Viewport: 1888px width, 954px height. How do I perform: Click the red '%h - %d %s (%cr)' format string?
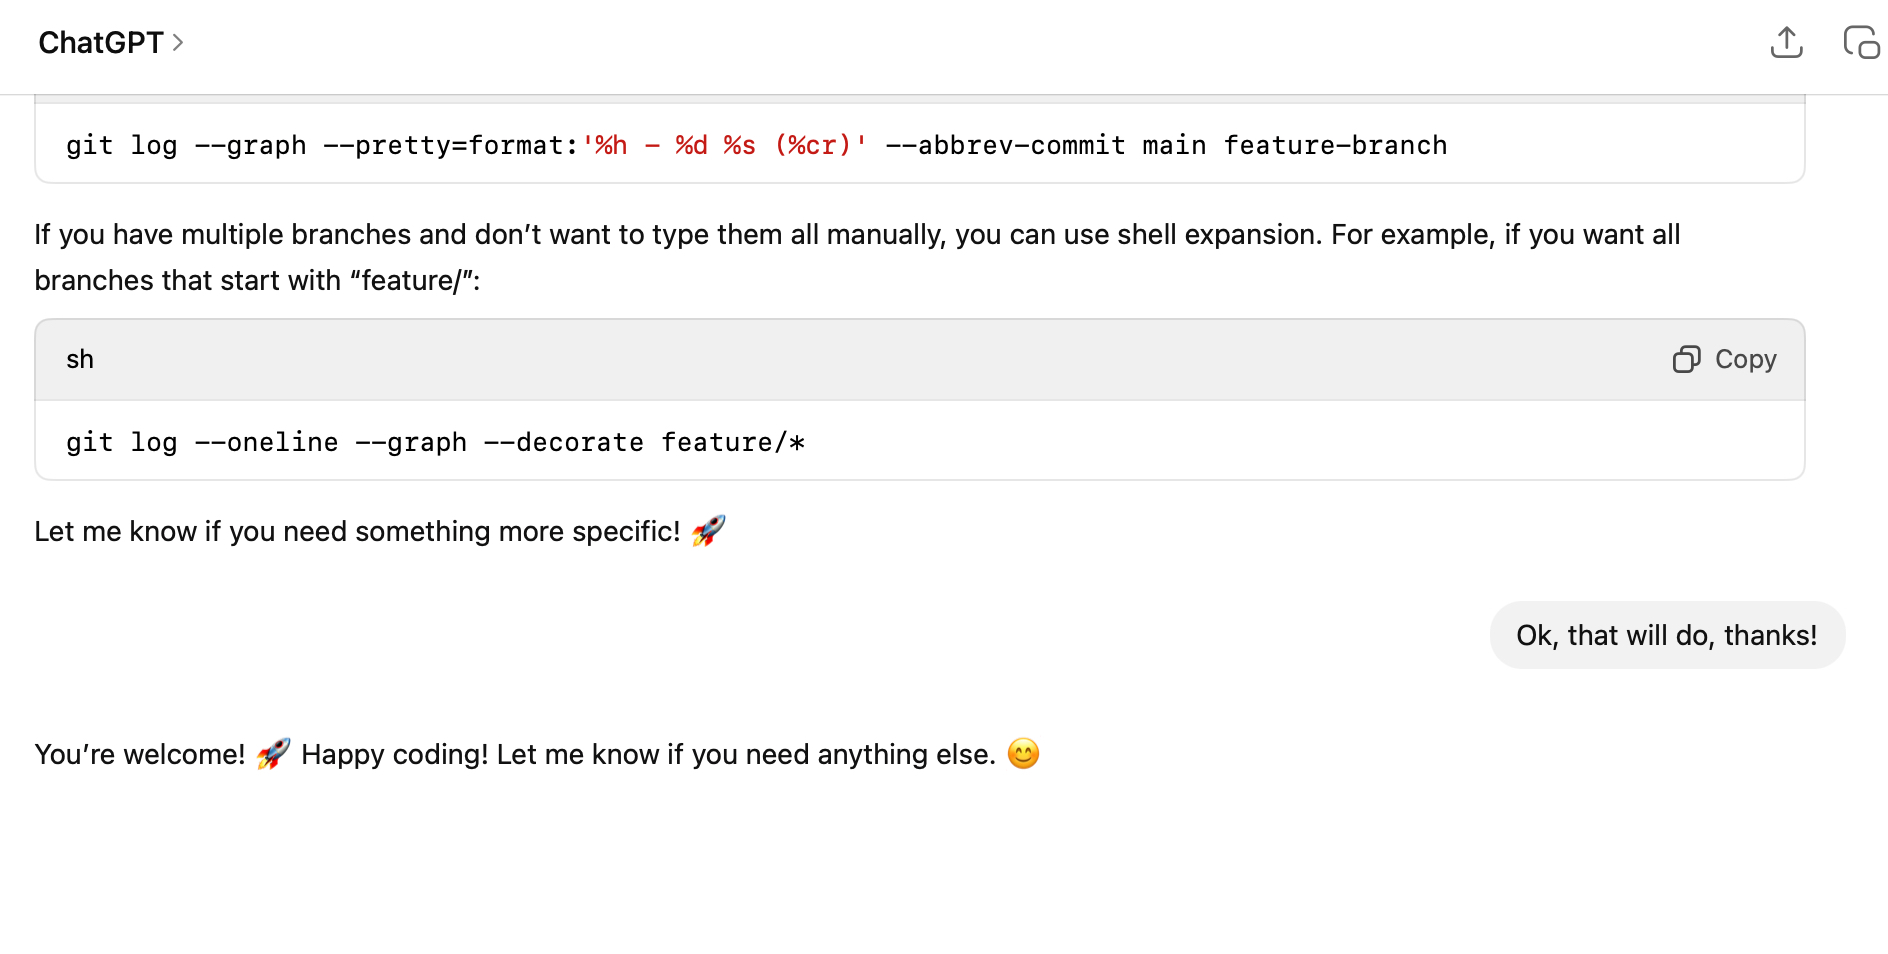pos(724,146)
